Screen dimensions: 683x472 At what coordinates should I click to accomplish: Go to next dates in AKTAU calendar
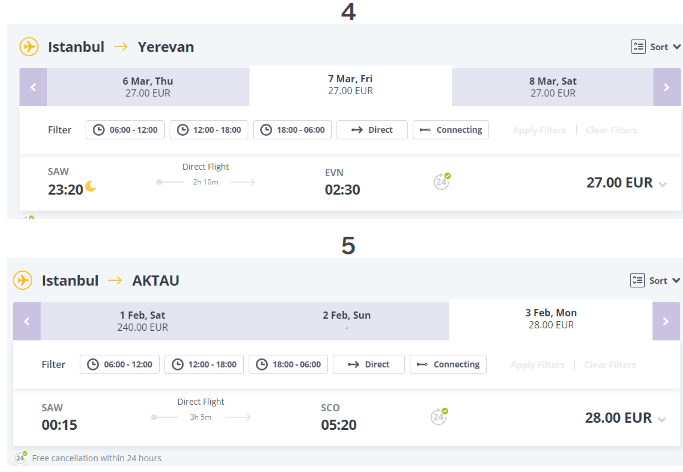pyautogui.click(x=666, y=321)
